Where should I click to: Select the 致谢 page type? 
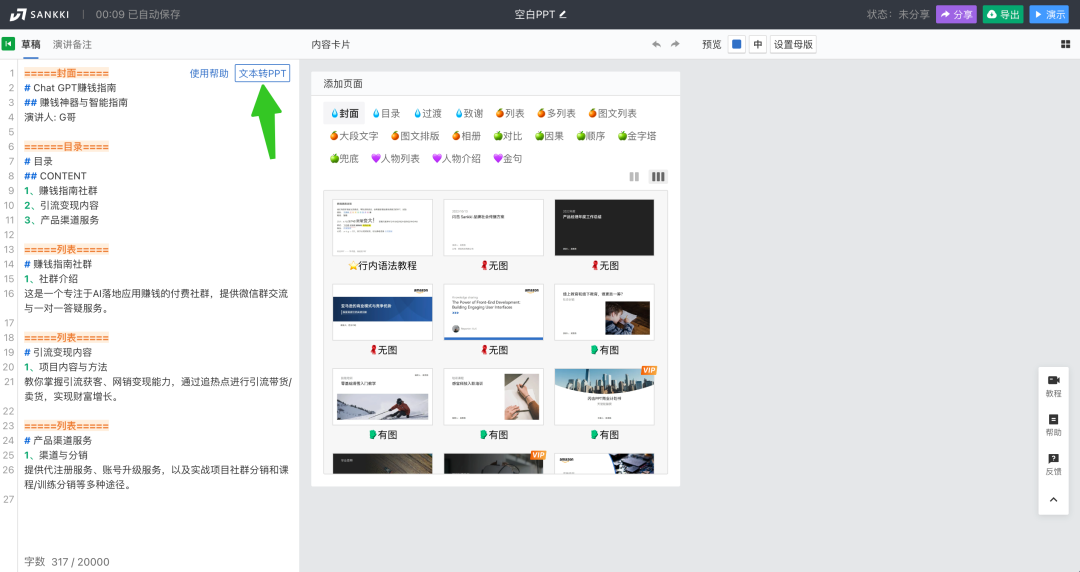[x=468, y=113]
